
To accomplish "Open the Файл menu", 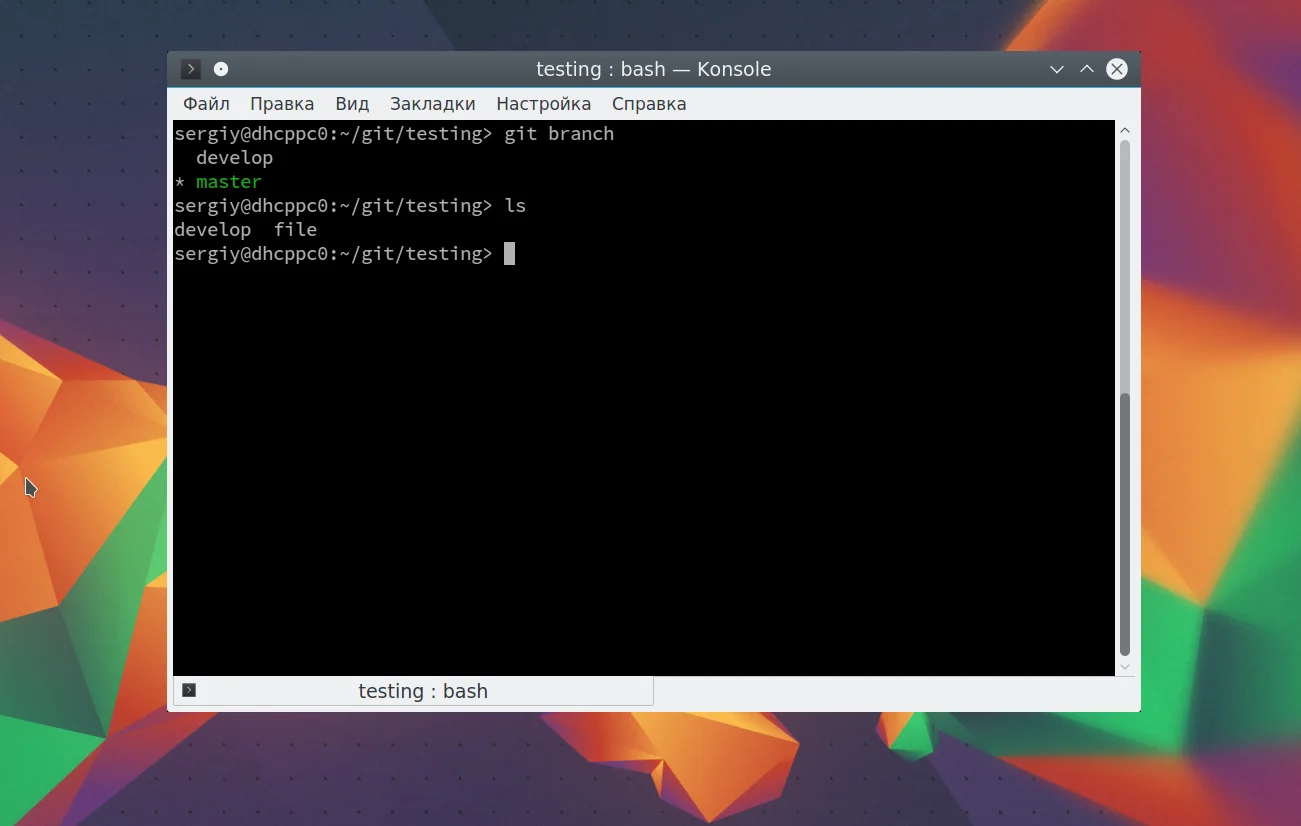I will (x=206, y=104).
